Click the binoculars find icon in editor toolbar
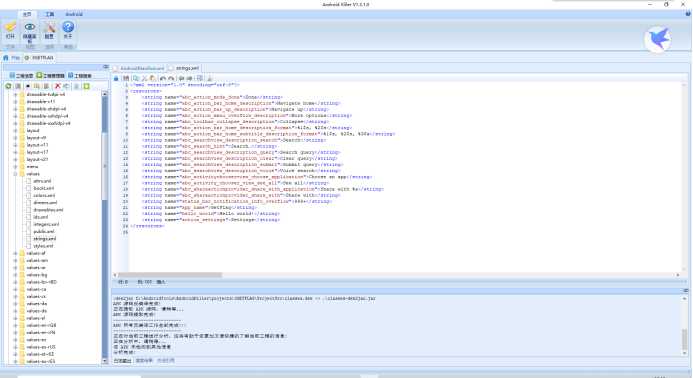The width and height of the screenshot is (693, 378). click(x=126, y=78)
